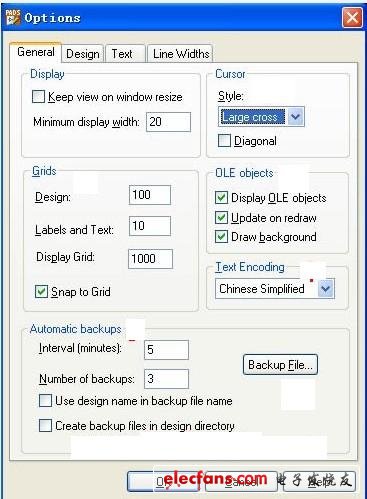The image size is (367, 499).
Task: Switch to the Design tab
Action: [83, 54]
